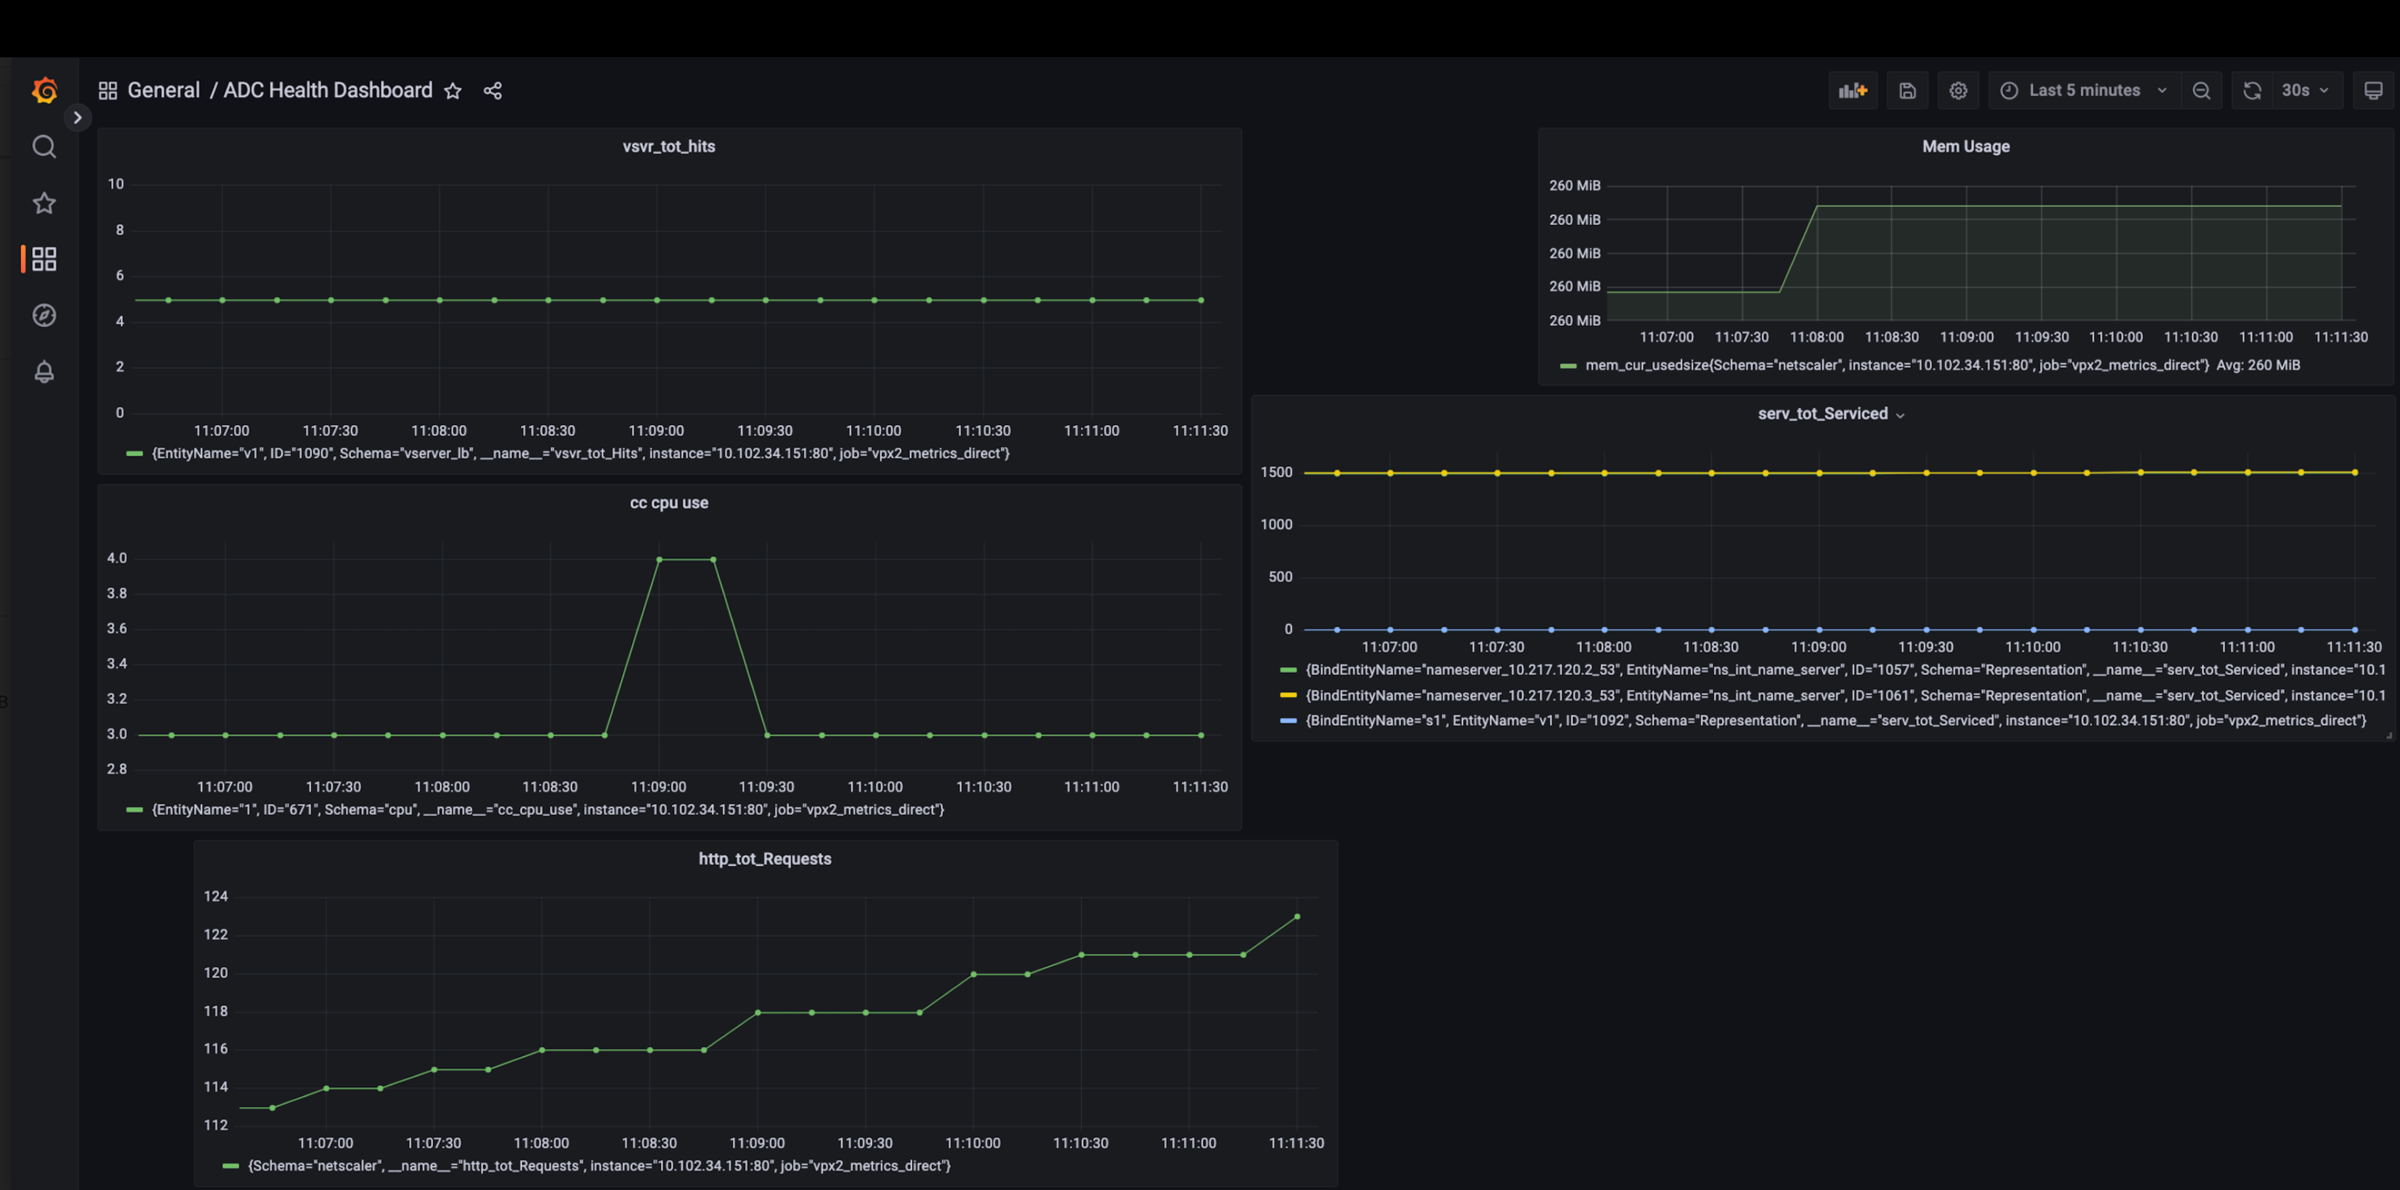
Task: Open the Last 5 minutes time picker
Action: pos(2084,91)
